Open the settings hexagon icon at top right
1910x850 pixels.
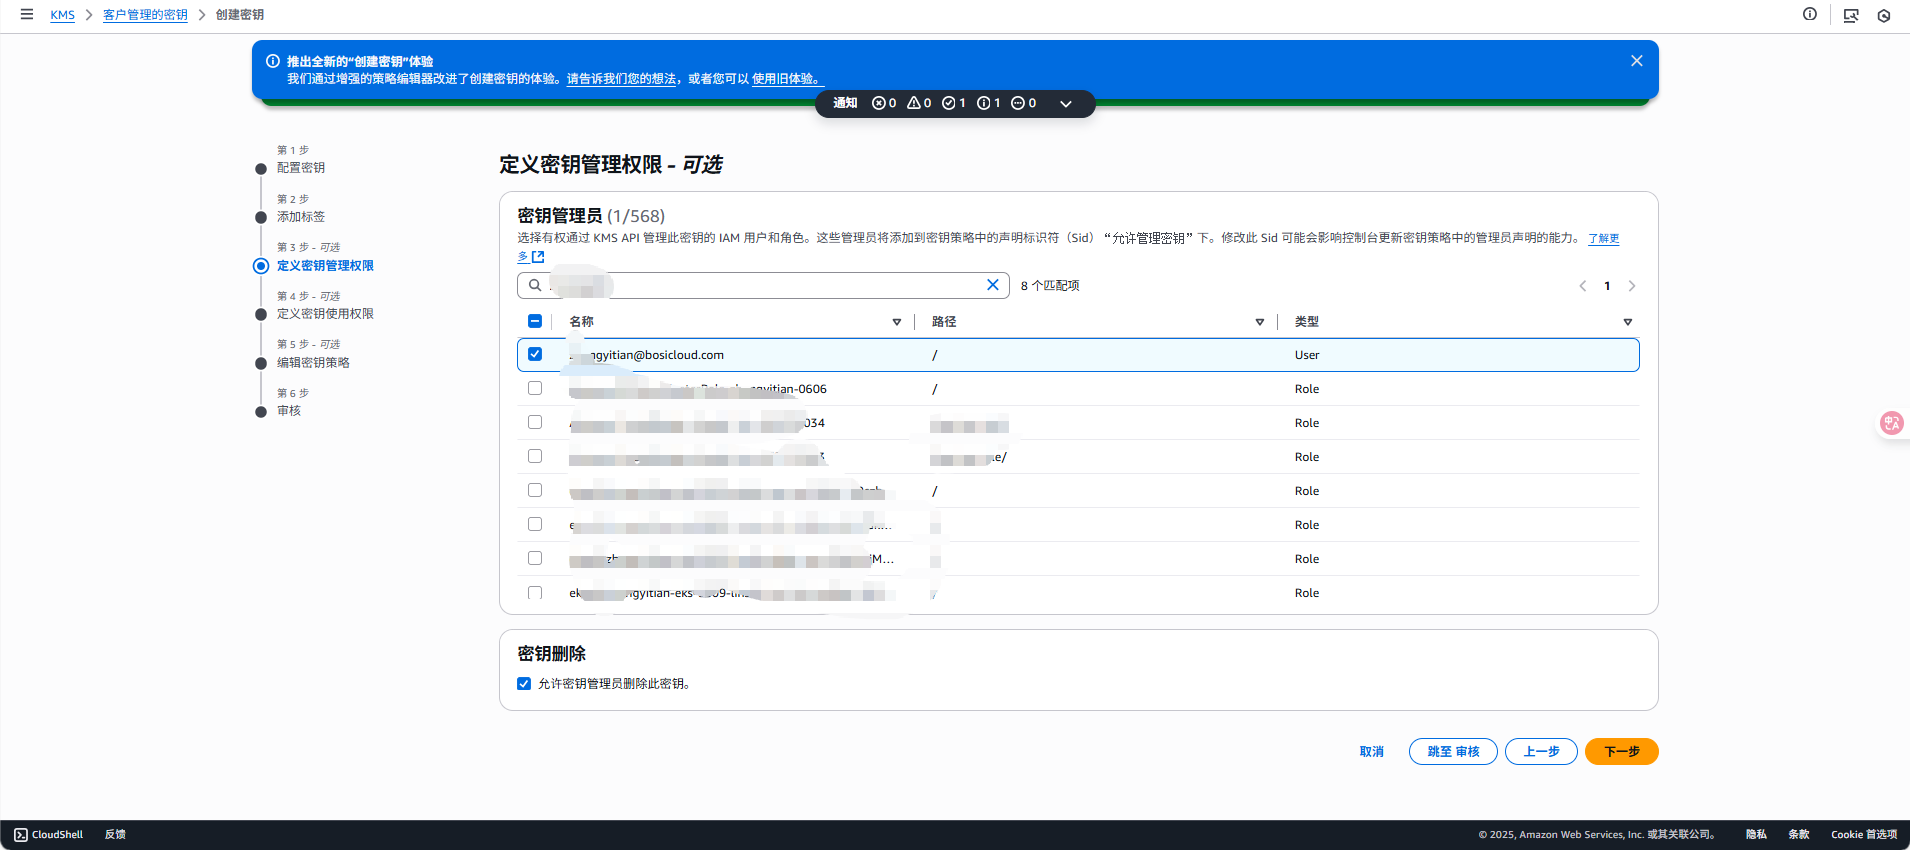[x=1884, y=15]
